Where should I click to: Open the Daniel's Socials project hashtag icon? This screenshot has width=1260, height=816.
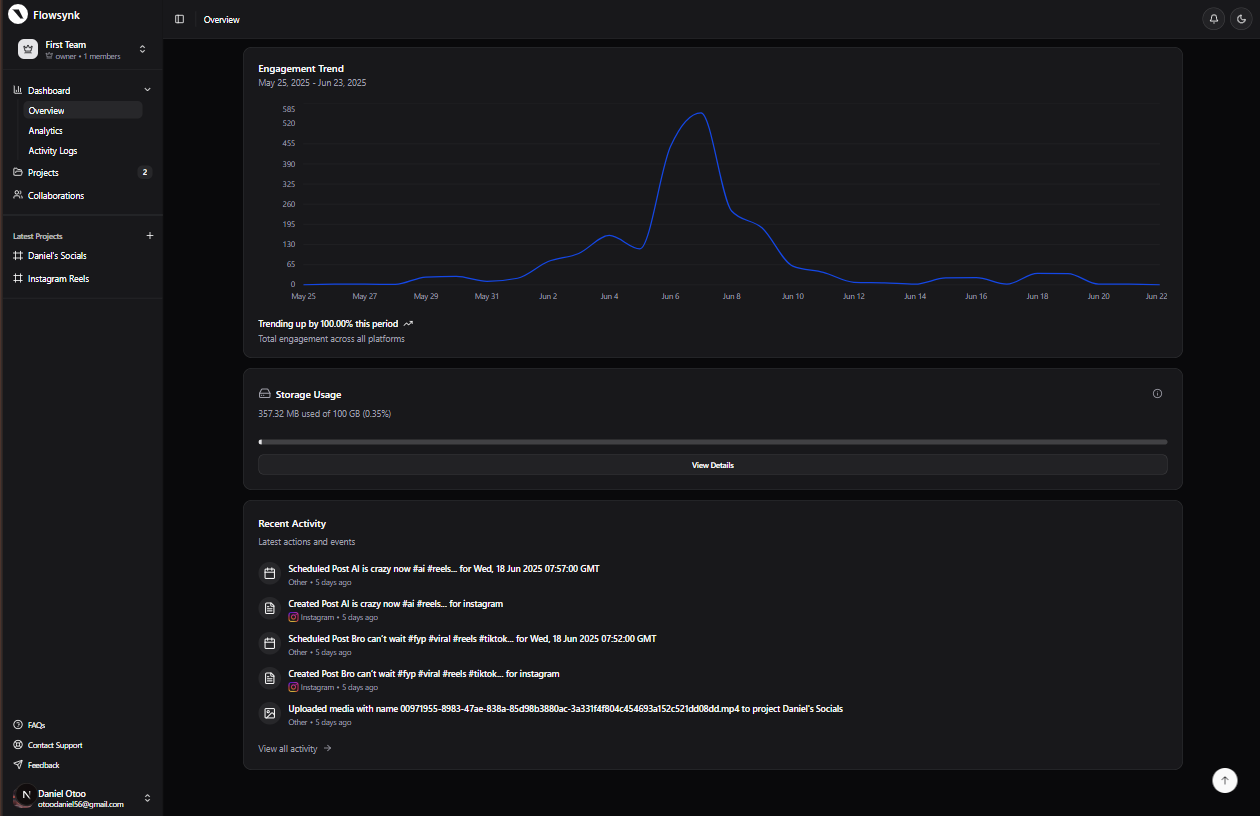pyautogui.click(x=17, y=255)
